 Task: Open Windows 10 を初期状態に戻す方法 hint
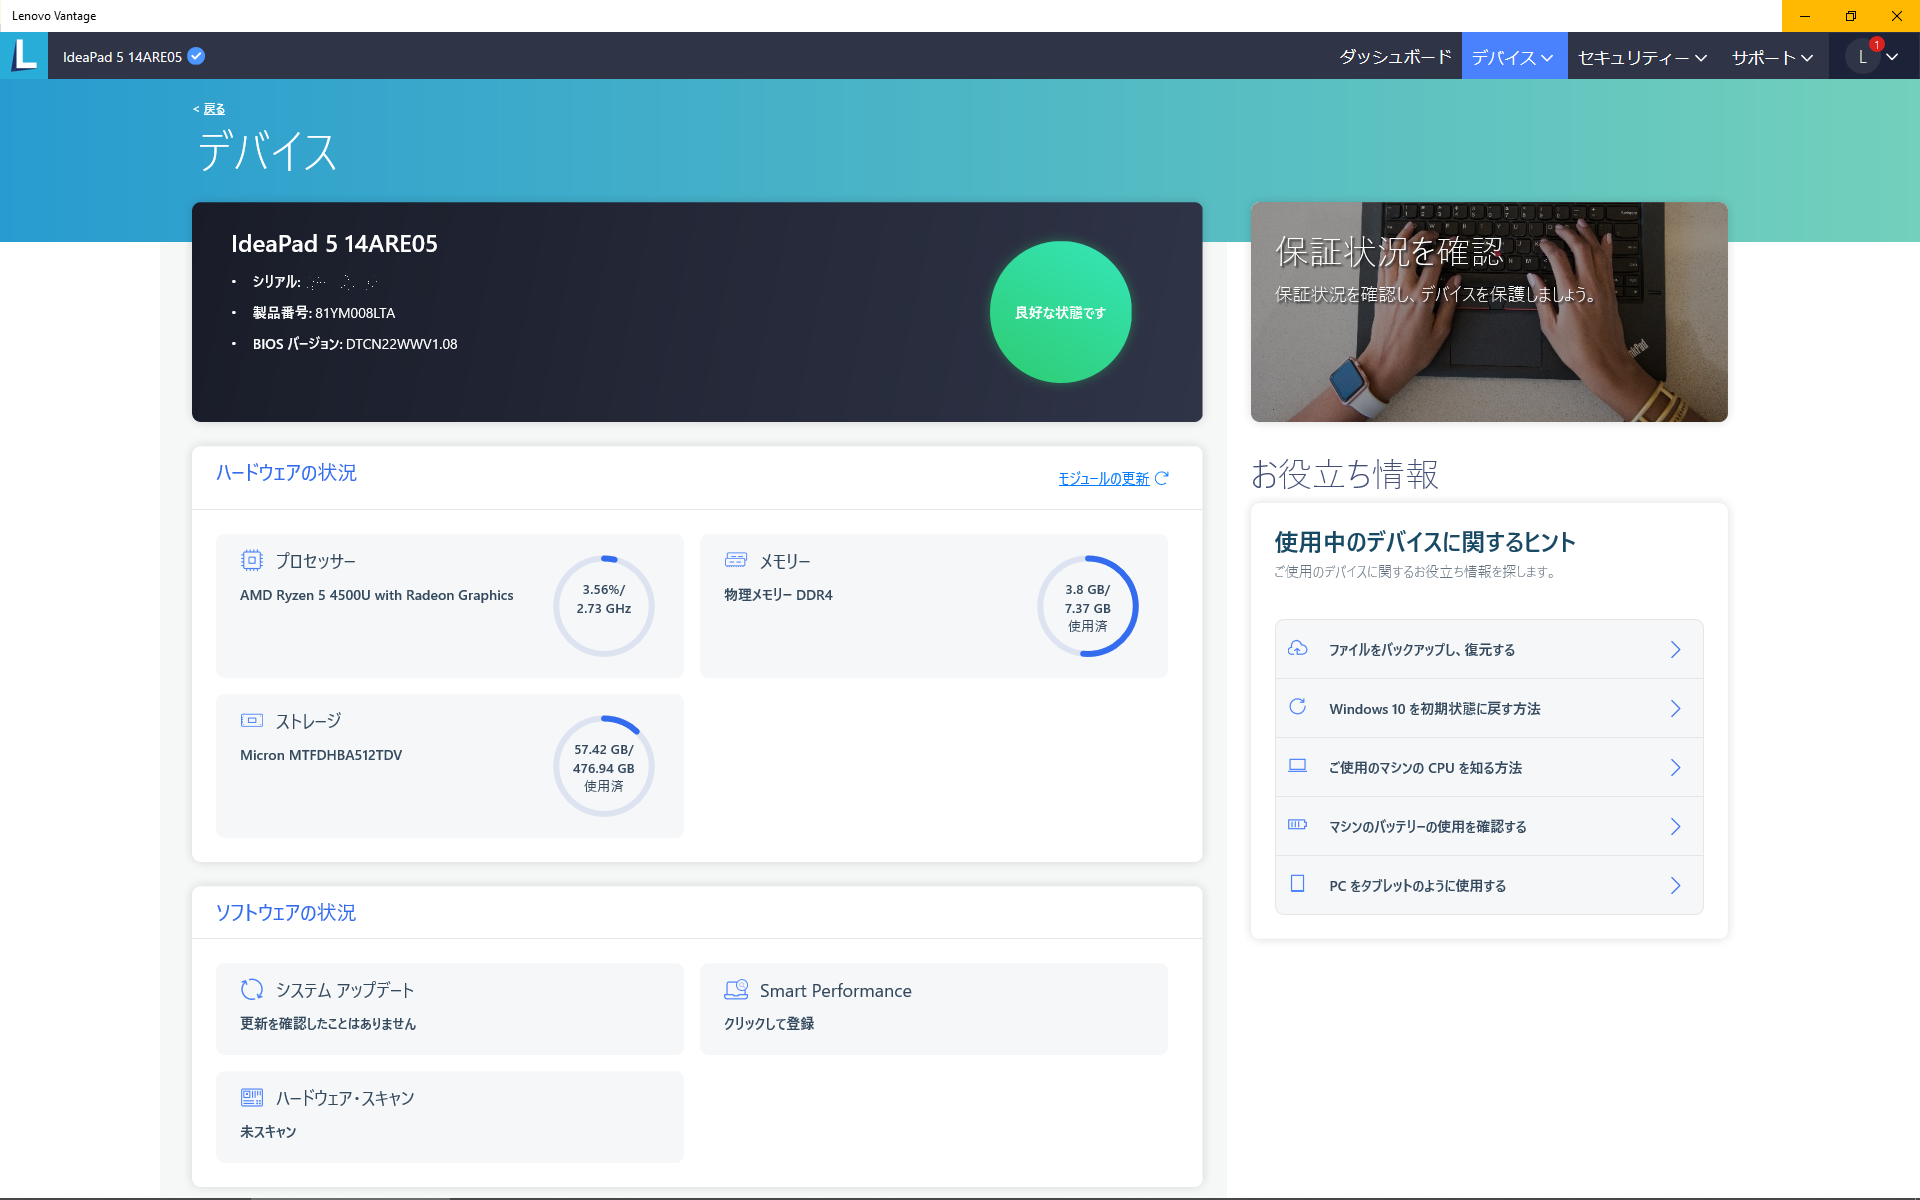1489,708
